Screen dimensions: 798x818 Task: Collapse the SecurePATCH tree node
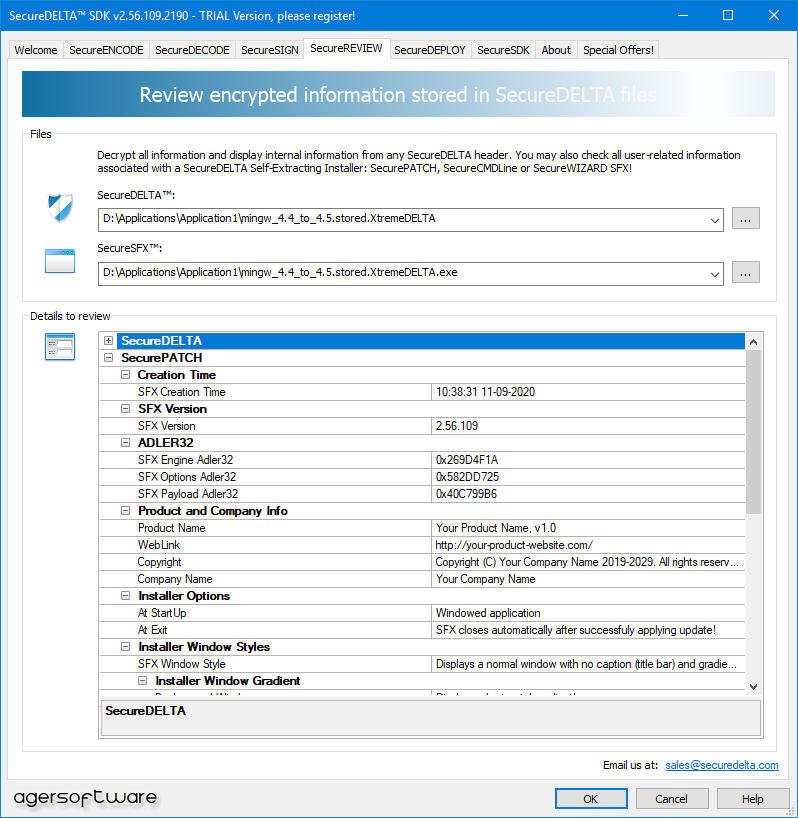108,358
